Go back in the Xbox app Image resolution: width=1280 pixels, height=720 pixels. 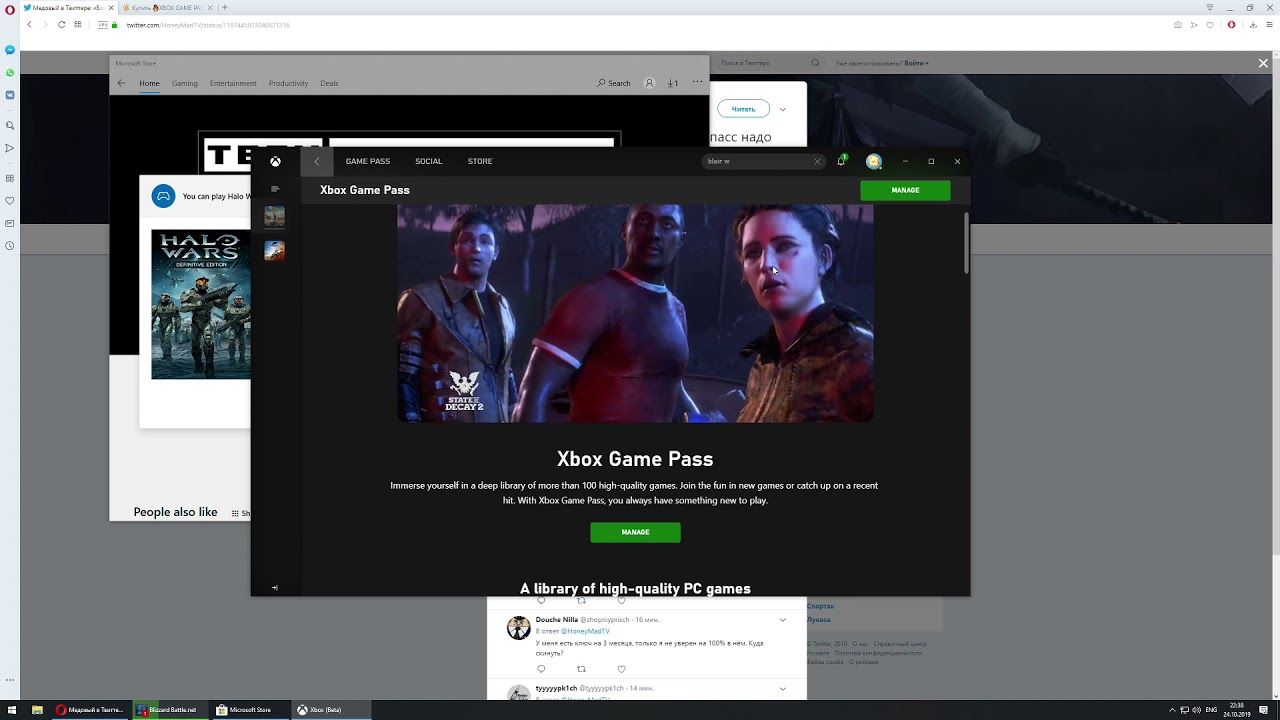tap(317, 161)
